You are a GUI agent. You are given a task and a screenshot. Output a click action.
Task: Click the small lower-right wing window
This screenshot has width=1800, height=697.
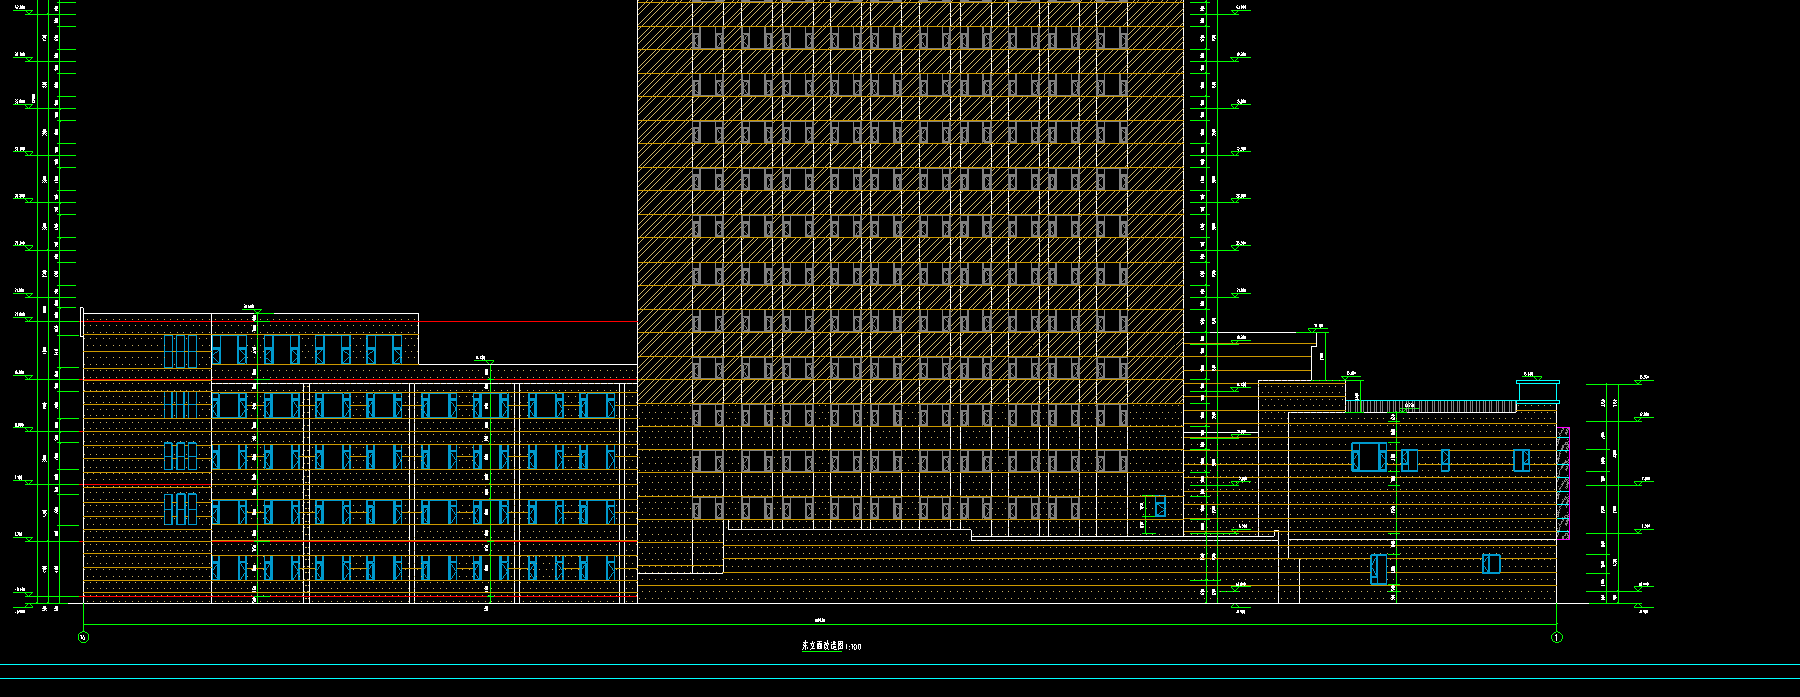[1491, 564]
